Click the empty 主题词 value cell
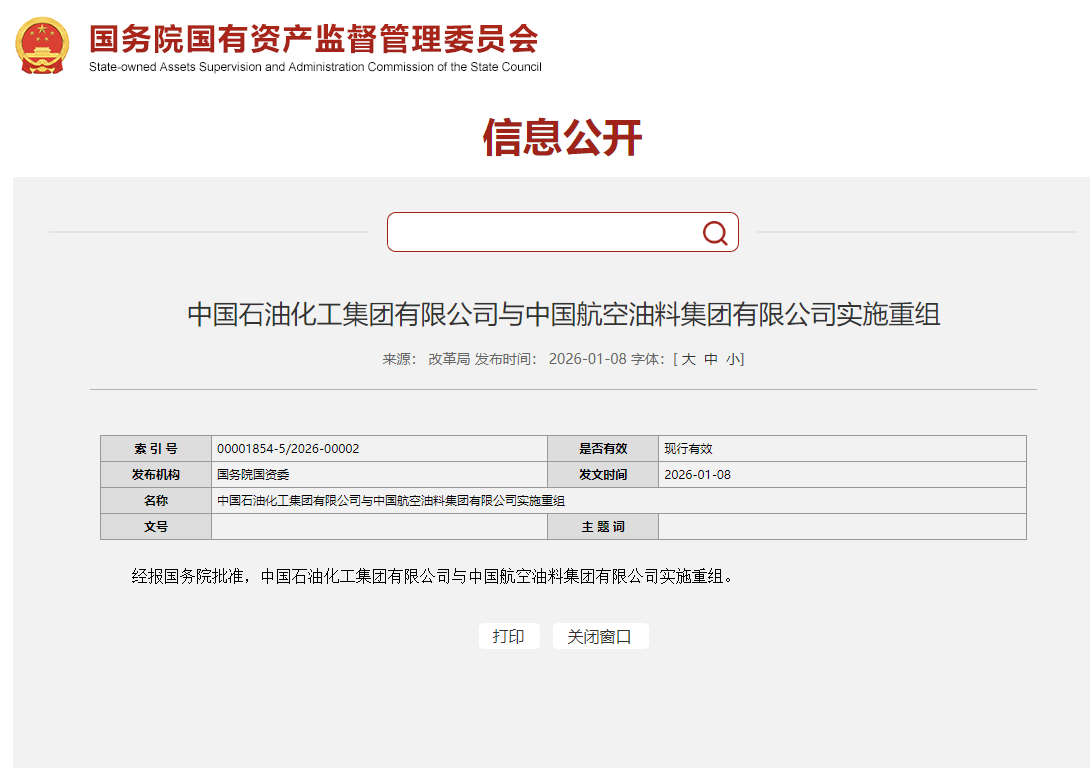The height and width of the screenshot is (768, 1090). [841, 527]
